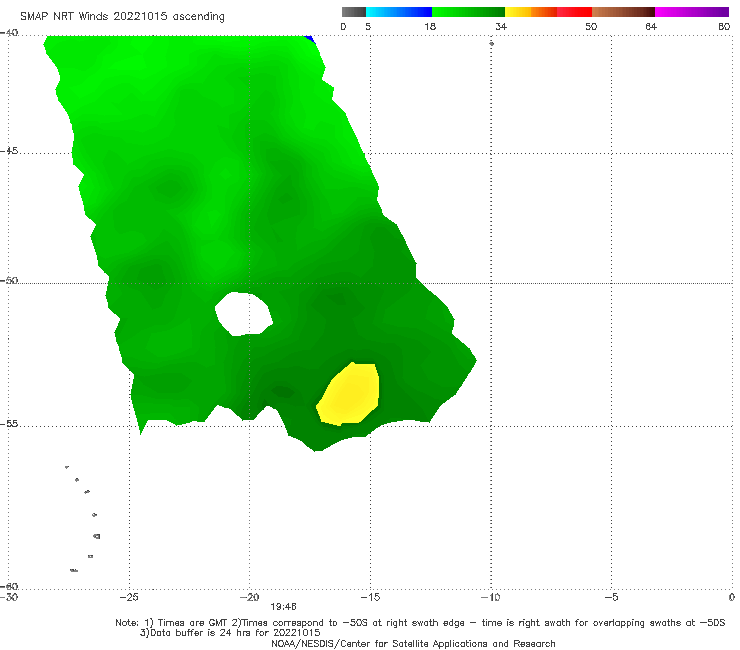Click the color bar label '18'
Screen dimensions: 740x650
(x=430, y=27)
